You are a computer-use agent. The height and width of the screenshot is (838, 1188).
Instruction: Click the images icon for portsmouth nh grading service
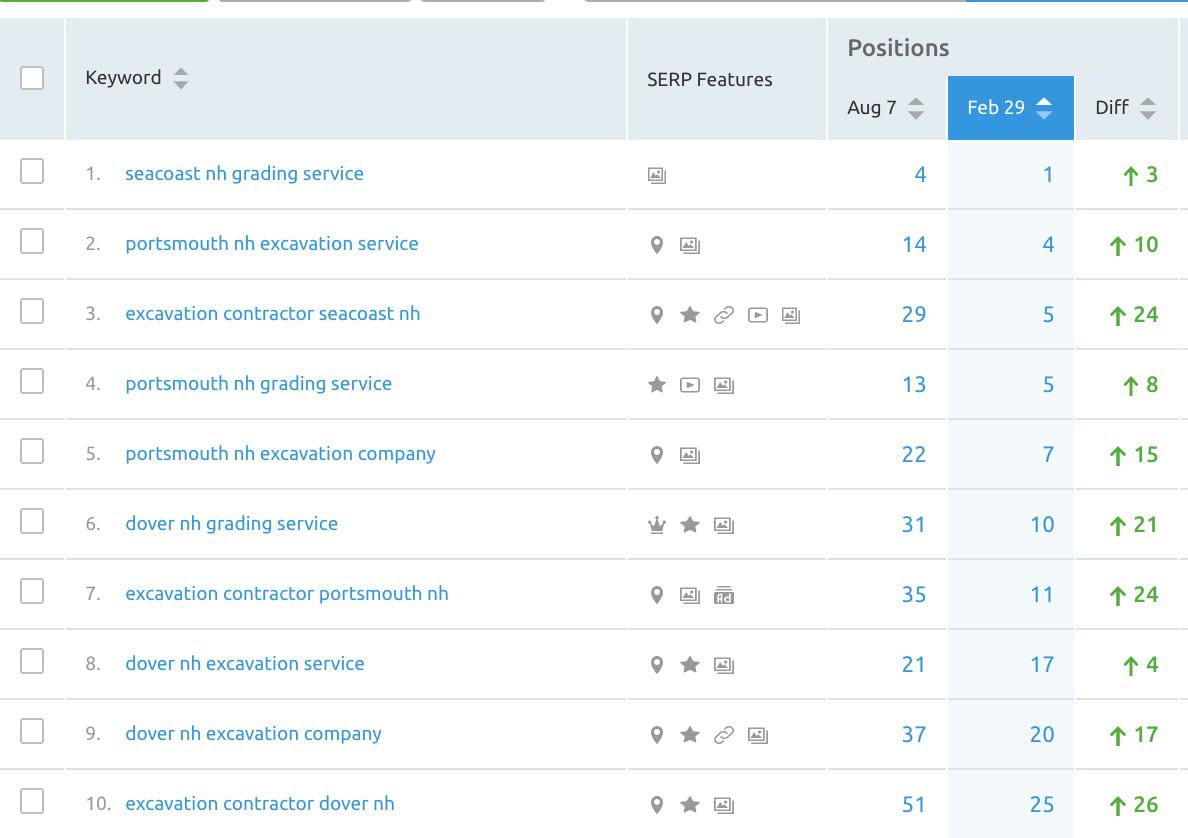coord(724,385)
